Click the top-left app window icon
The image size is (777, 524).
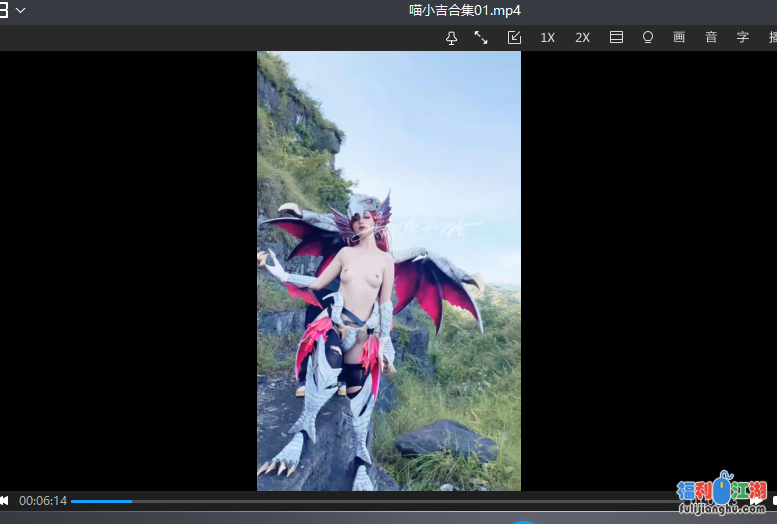(x=4, y=10)
